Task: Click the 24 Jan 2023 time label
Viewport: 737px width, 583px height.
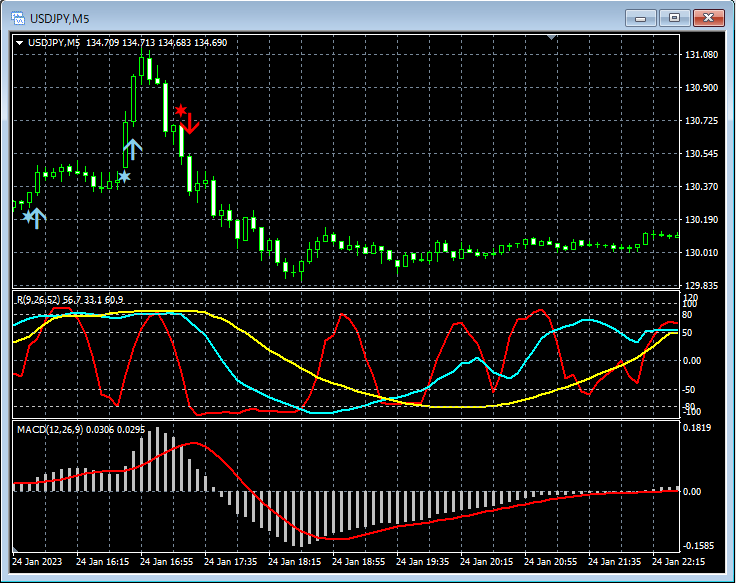Action: [37, 562]
